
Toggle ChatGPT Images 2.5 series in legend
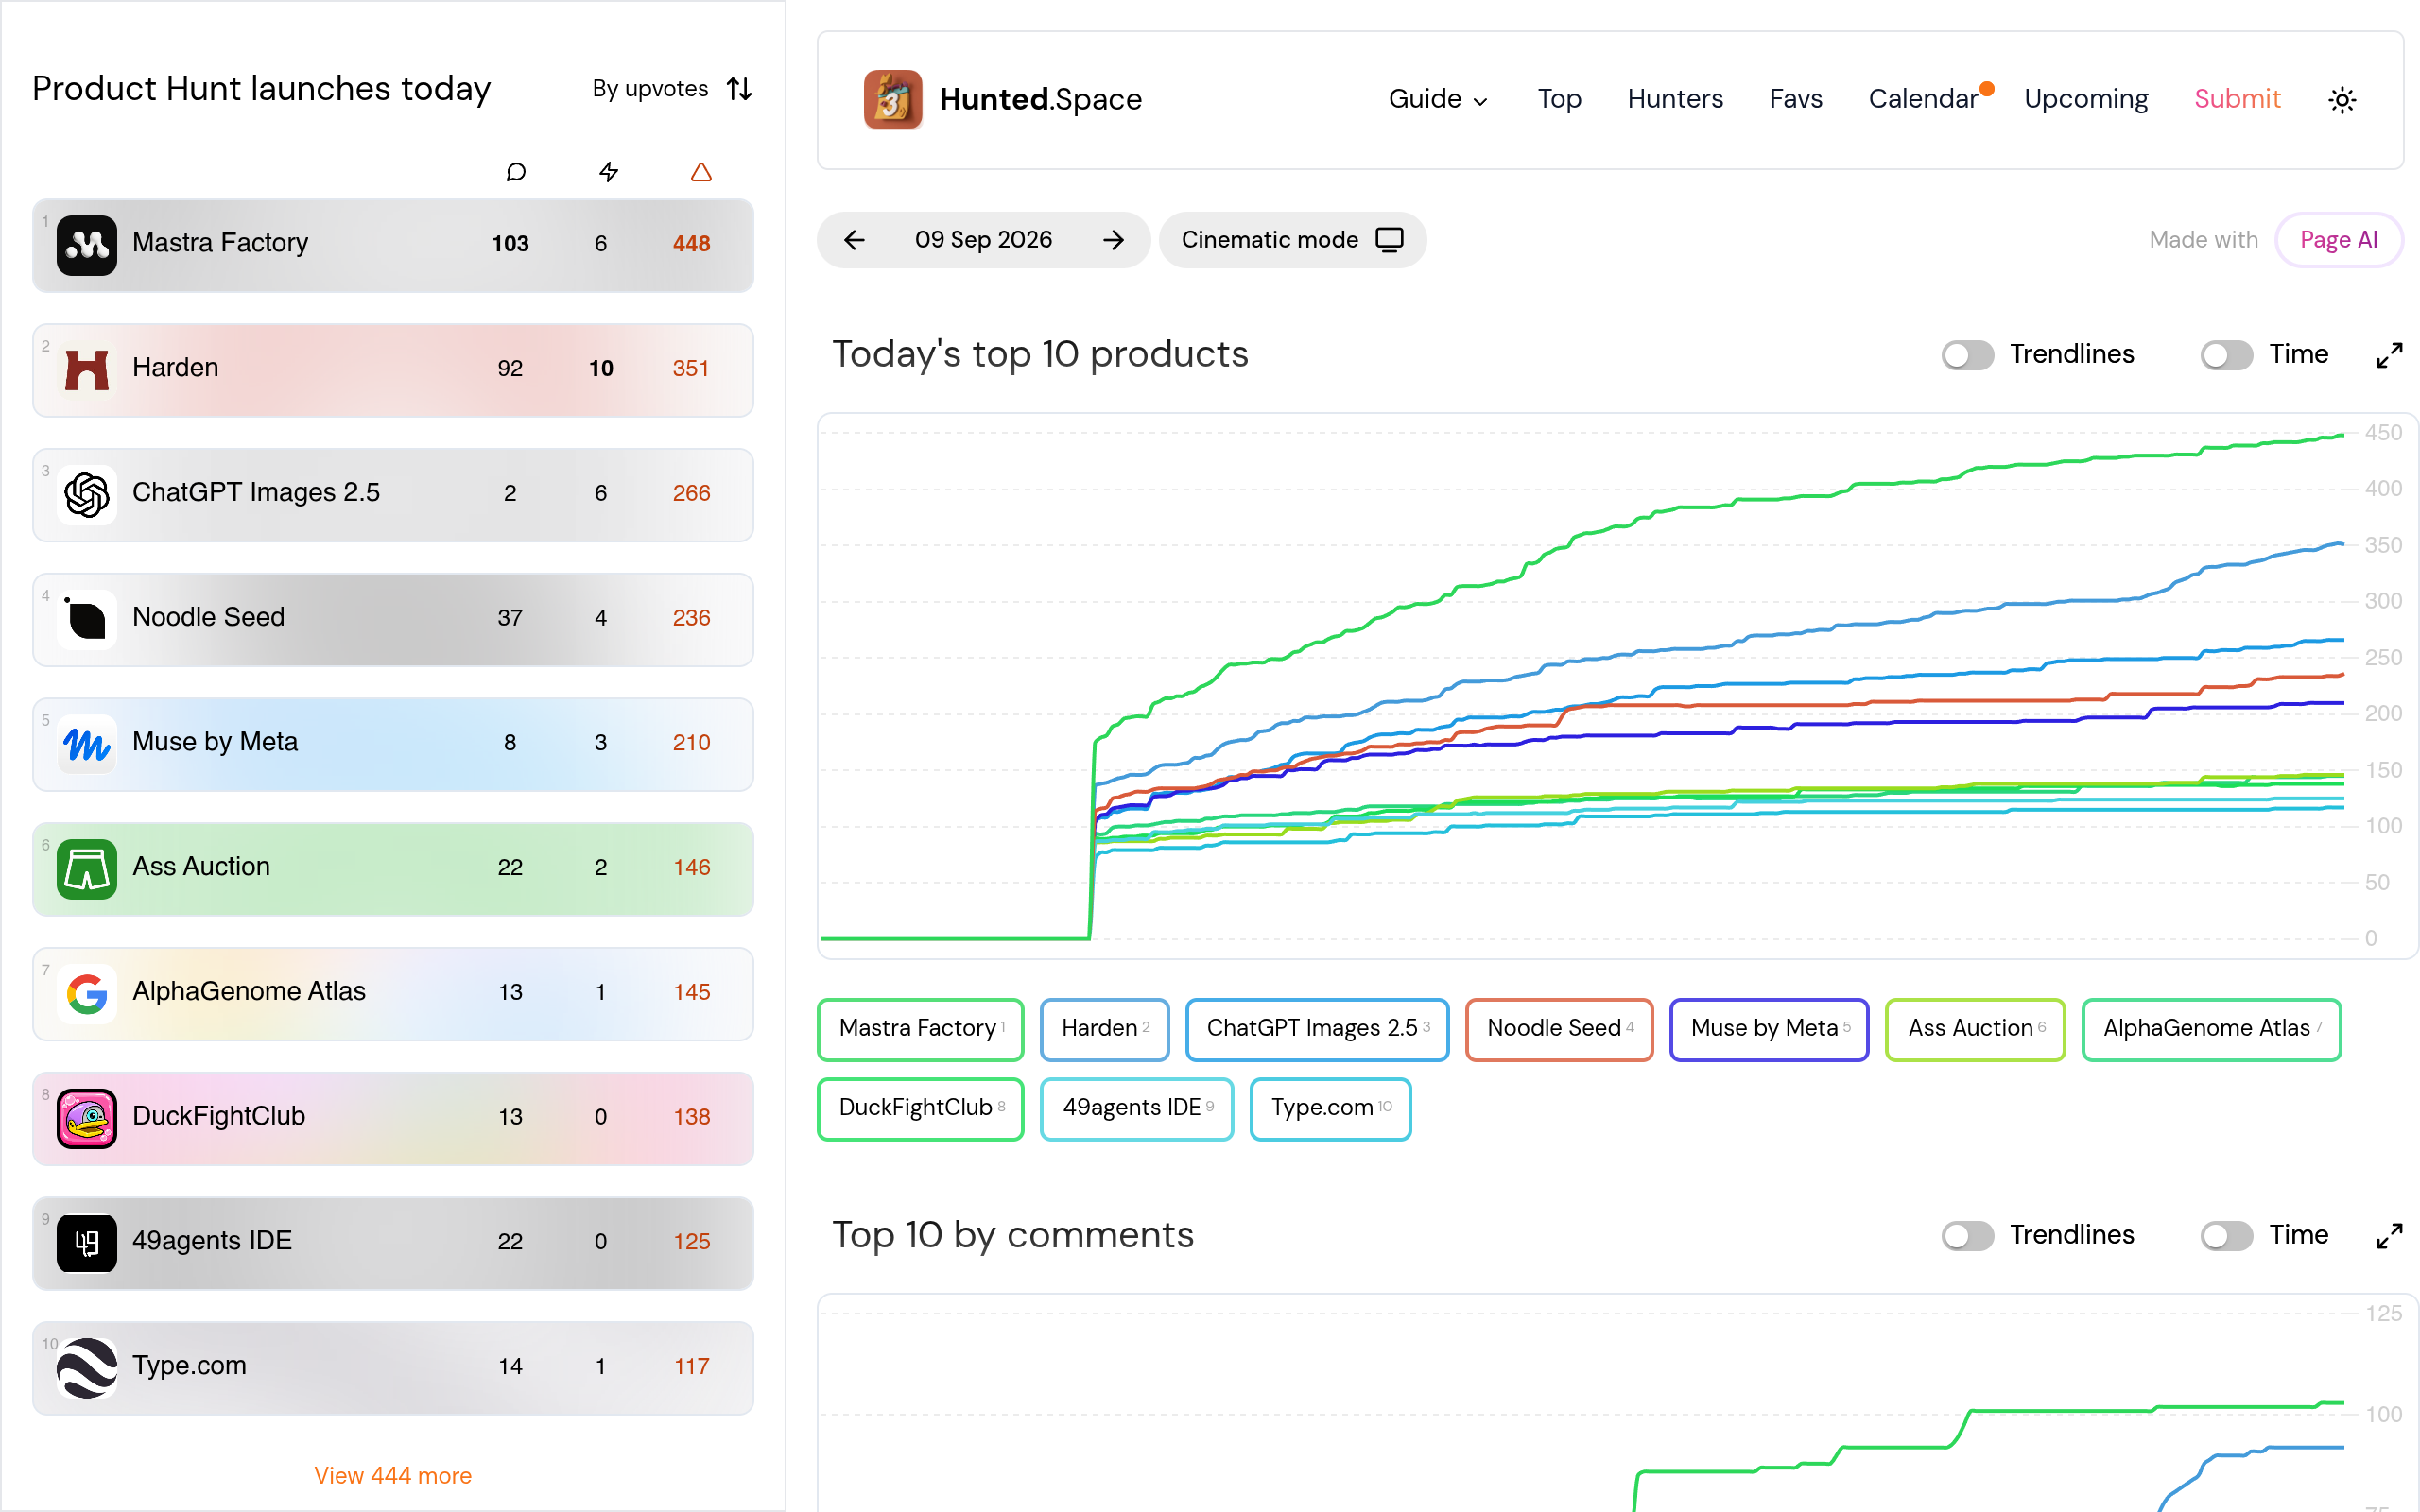pos(1317,1029)
